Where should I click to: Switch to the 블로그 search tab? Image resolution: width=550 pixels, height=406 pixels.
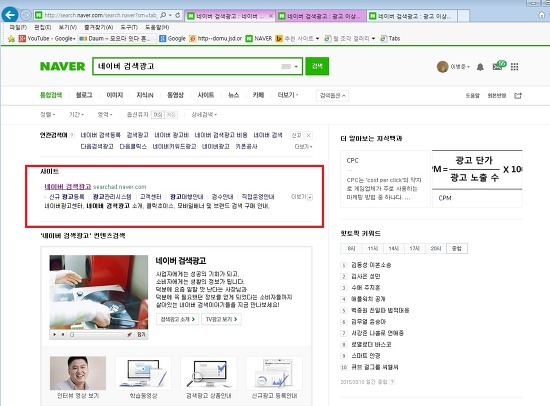(84, 95)
